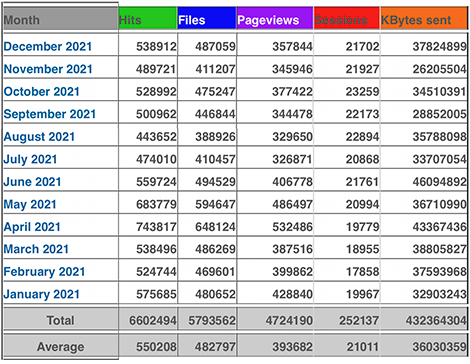Open the February 2021 stats link
The height and width of the screenshot is (364, 470).
(44, 272)
